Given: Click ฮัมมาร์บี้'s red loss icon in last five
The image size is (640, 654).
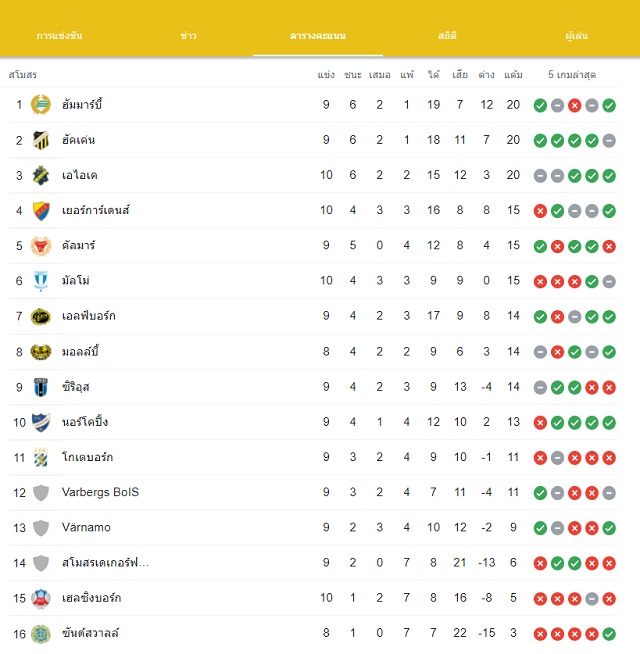Looking at the screenshot, I should 574,106.
